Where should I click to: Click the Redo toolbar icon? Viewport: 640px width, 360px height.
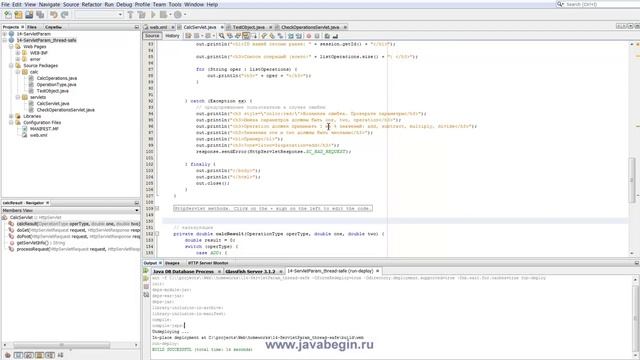click(64, 15)
